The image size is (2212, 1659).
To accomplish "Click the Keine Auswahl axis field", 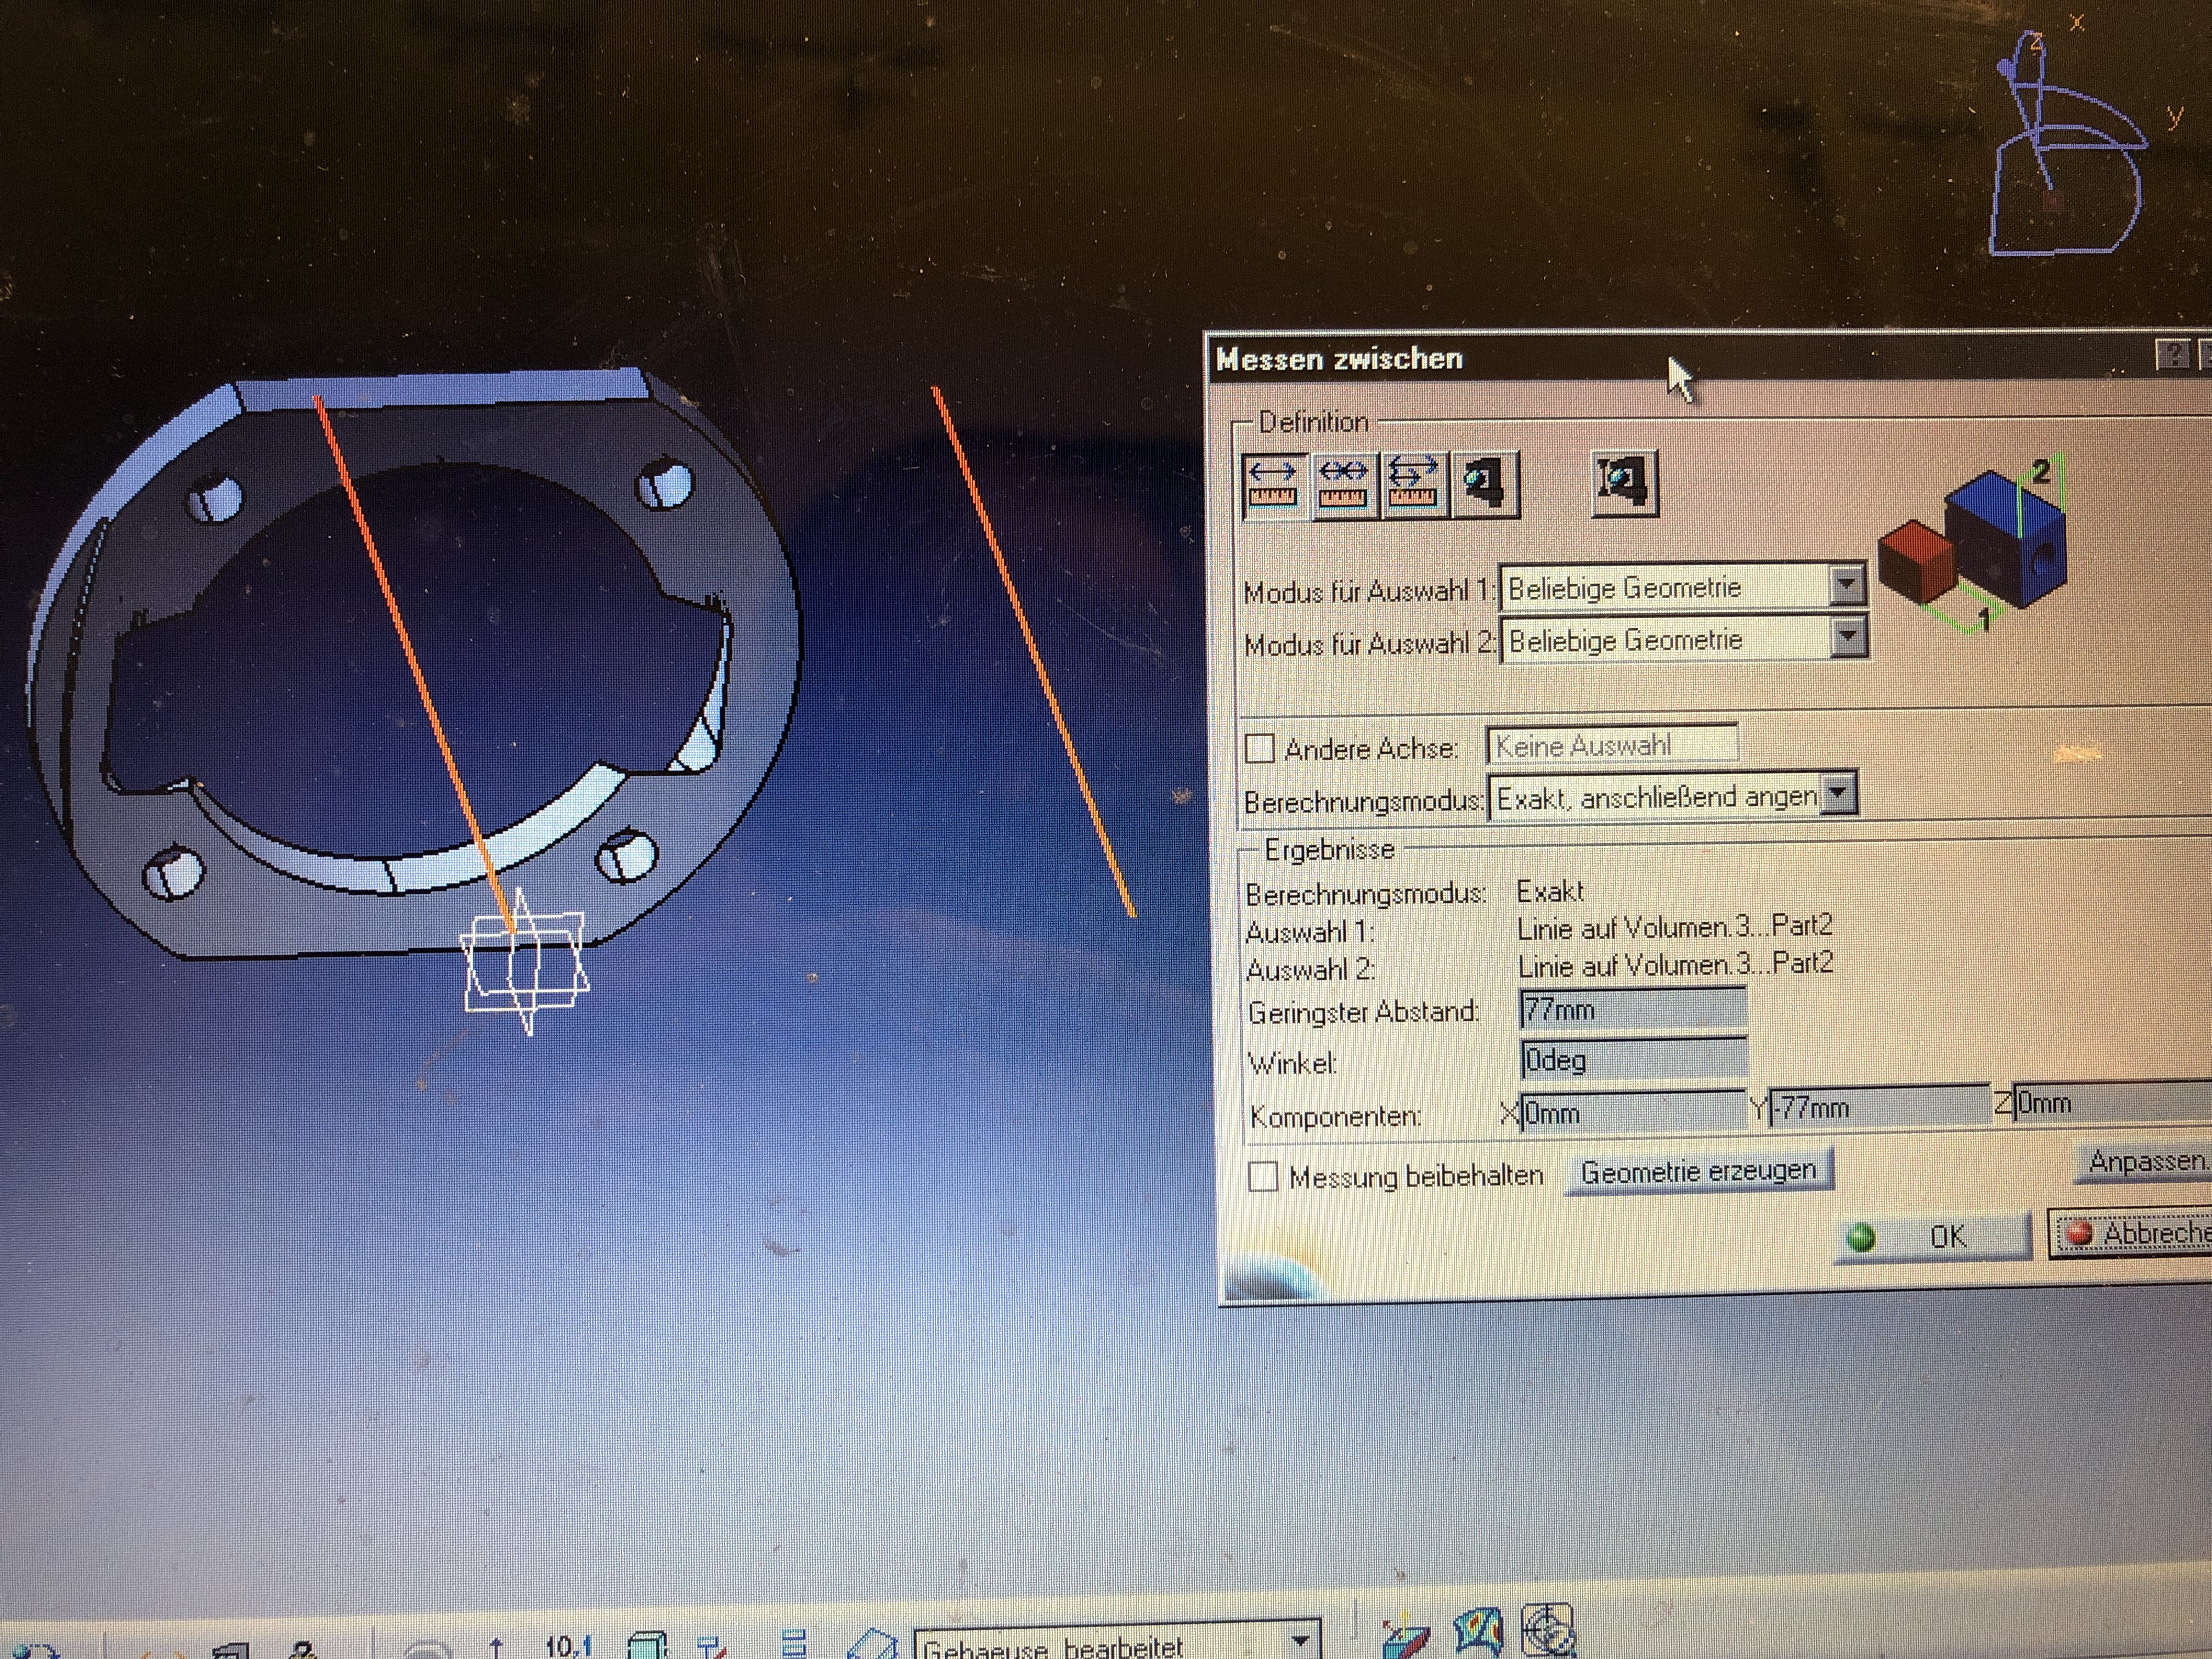I will click(1611, 745).
